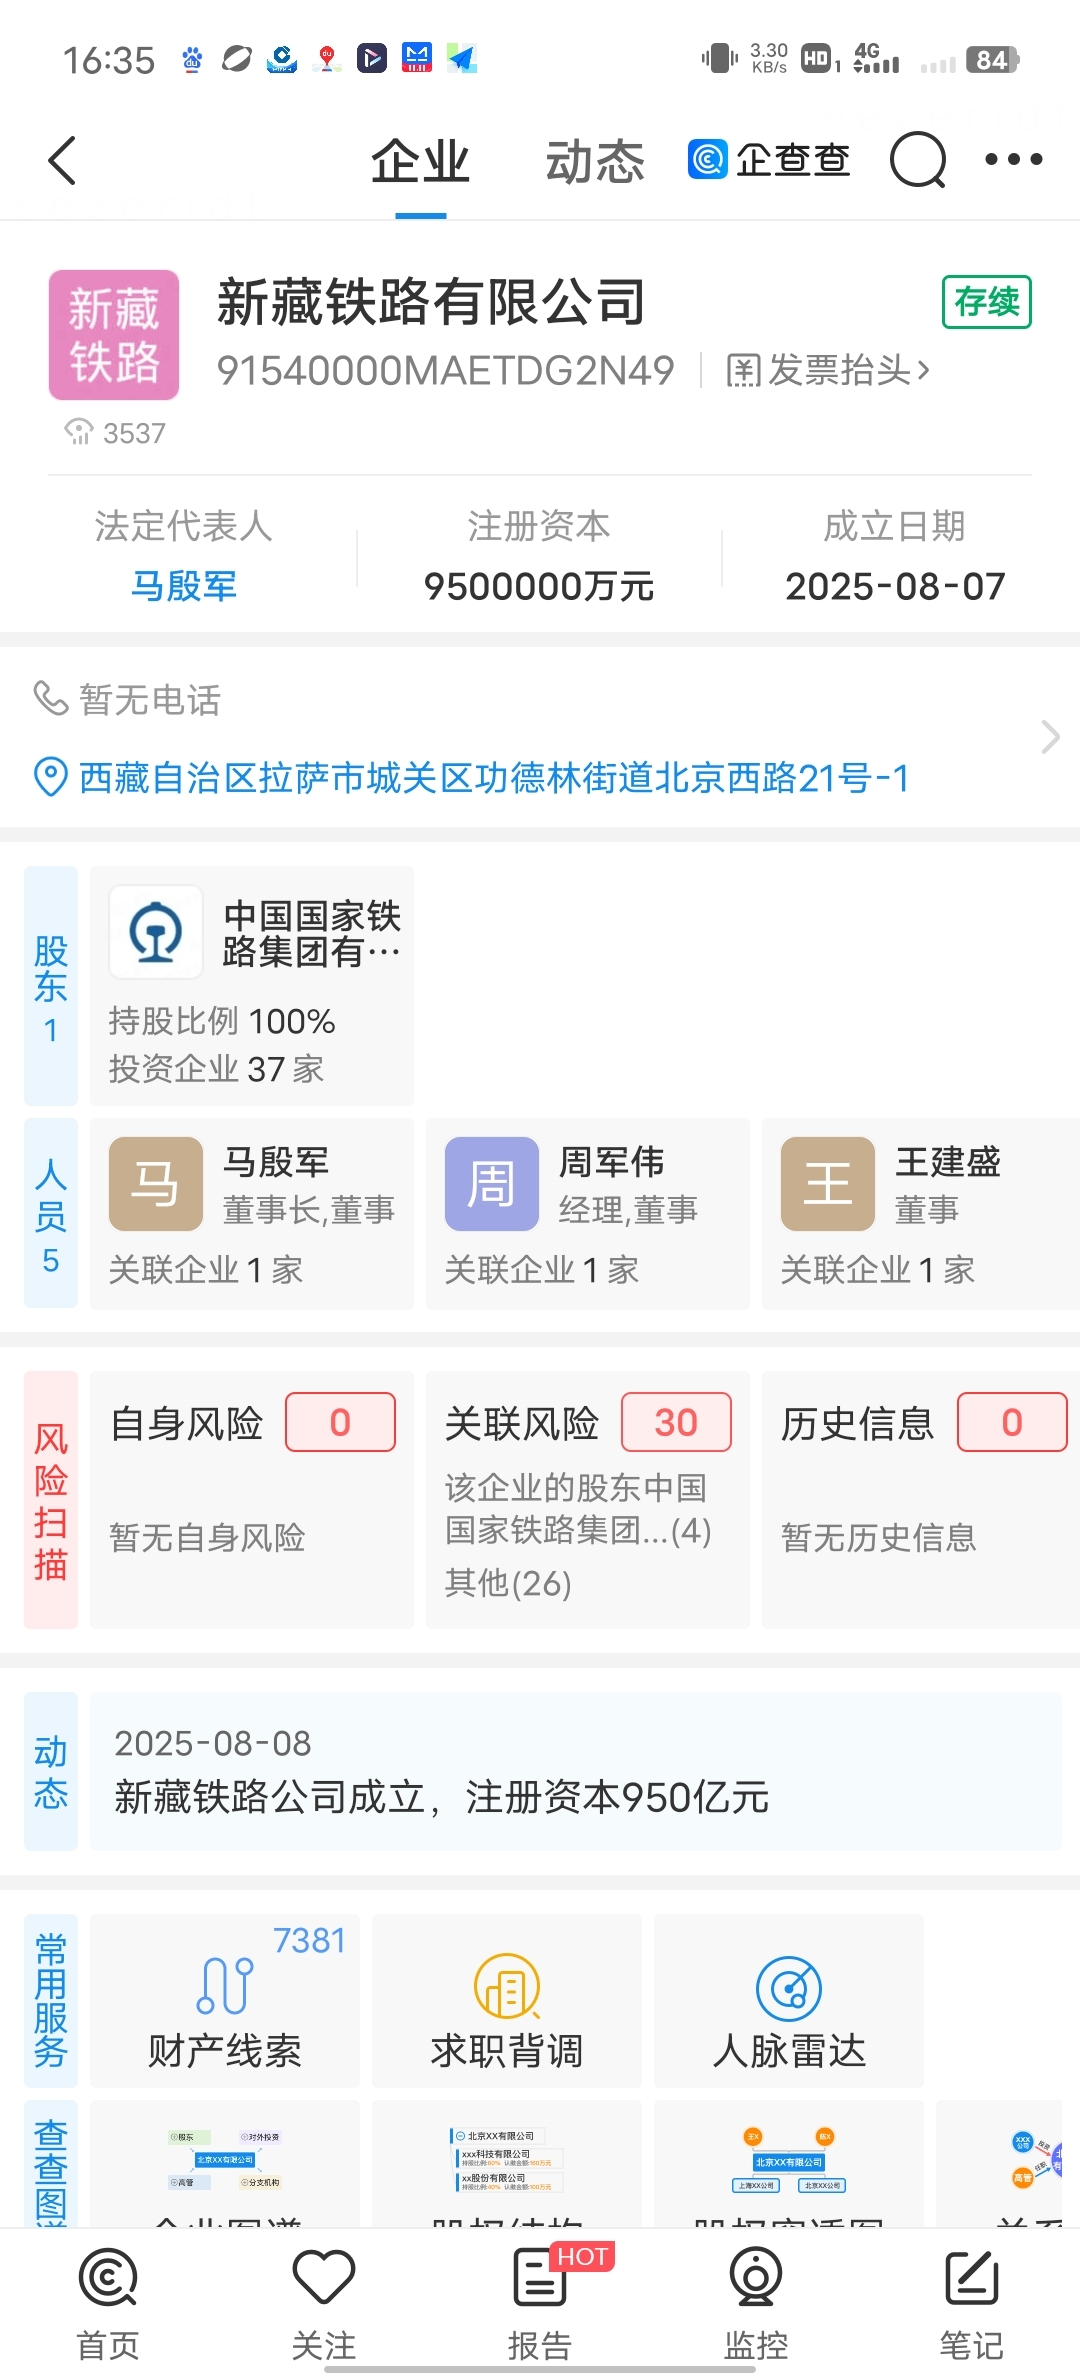Screen dimensions: 1080x2376
Task: Tap the 新藏铁路 company logo
Action: [114, 335]
